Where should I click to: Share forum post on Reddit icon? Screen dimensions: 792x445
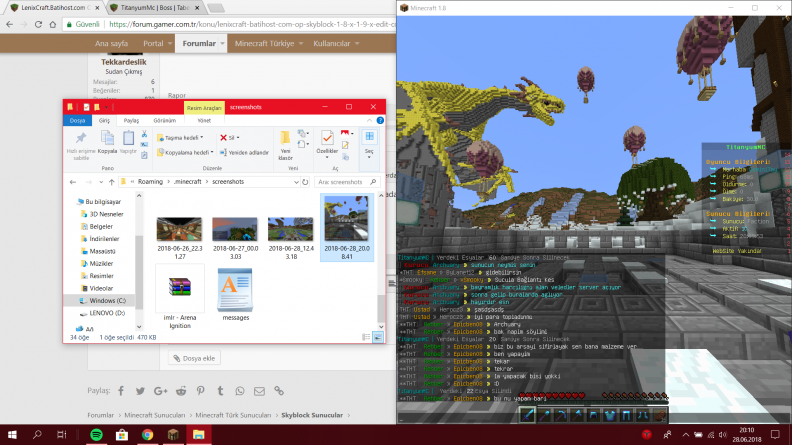pyautogui.click(x=181, y=391)
